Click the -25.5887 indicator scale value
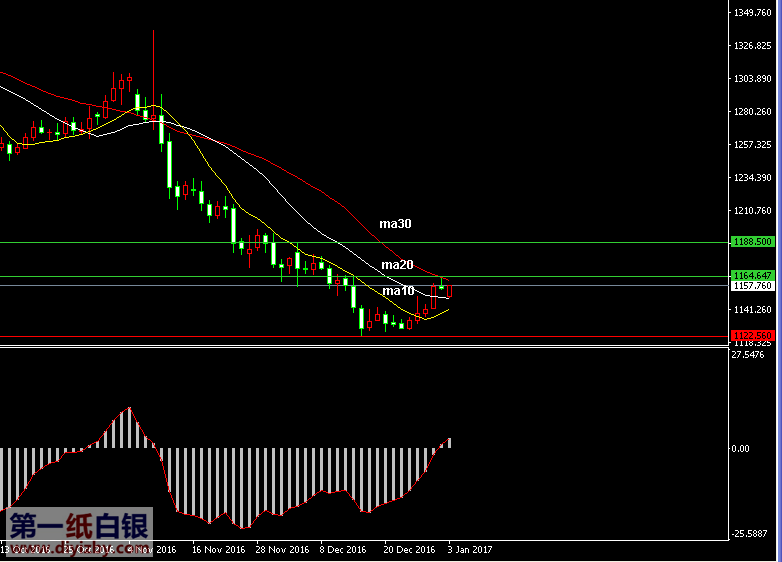The height and width of the screenshot is (562, 782). 750,534
